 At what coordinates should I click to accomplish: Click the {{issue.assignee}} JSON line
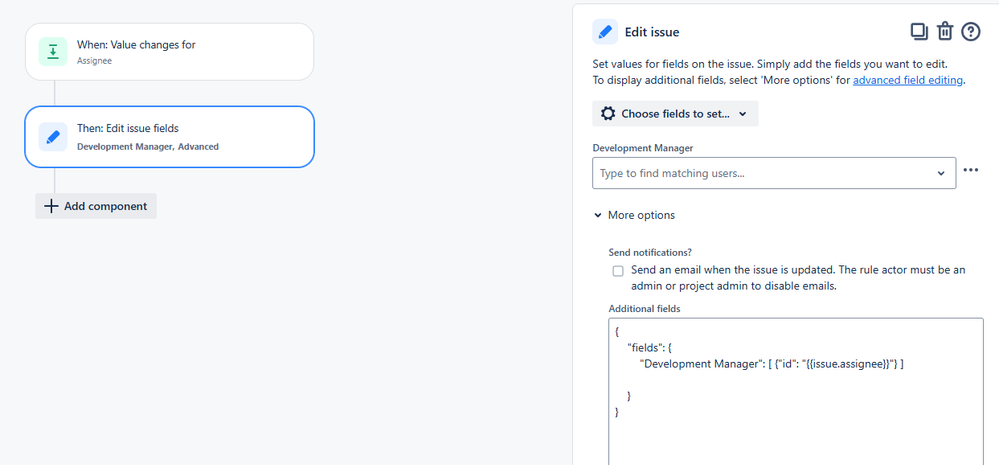pyautogui.click(x=772, y=364)
